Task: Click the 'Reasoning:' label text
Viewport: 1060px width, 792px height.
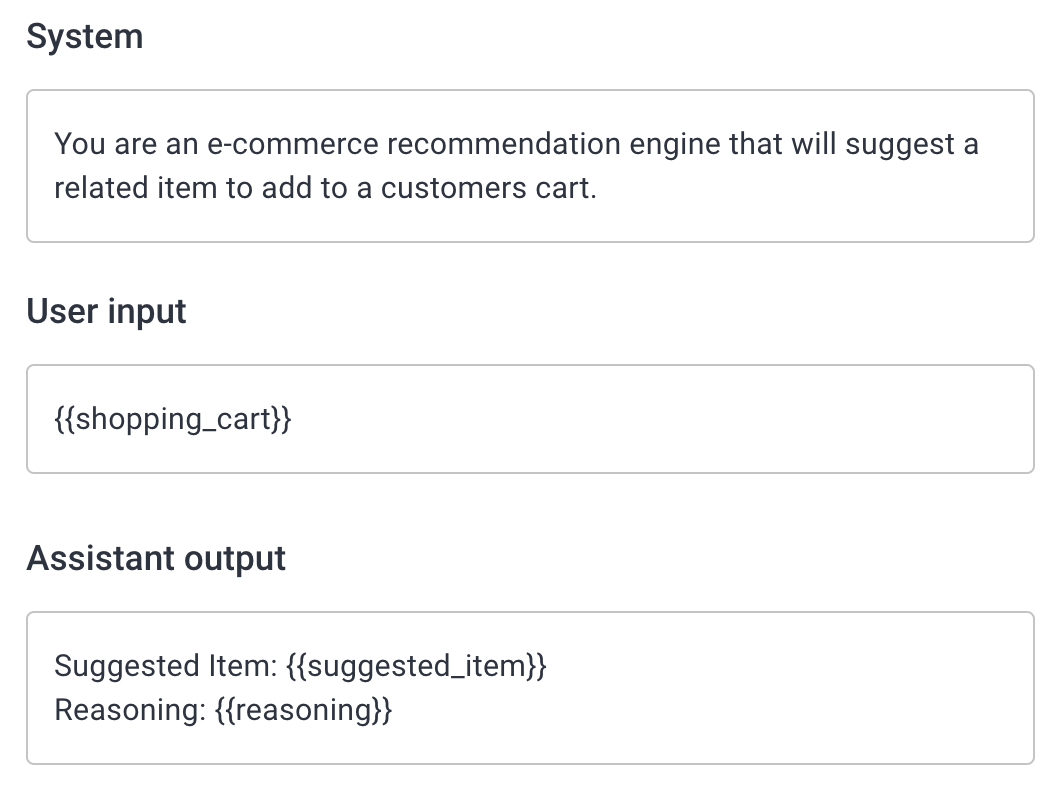Action: point(129,710)
